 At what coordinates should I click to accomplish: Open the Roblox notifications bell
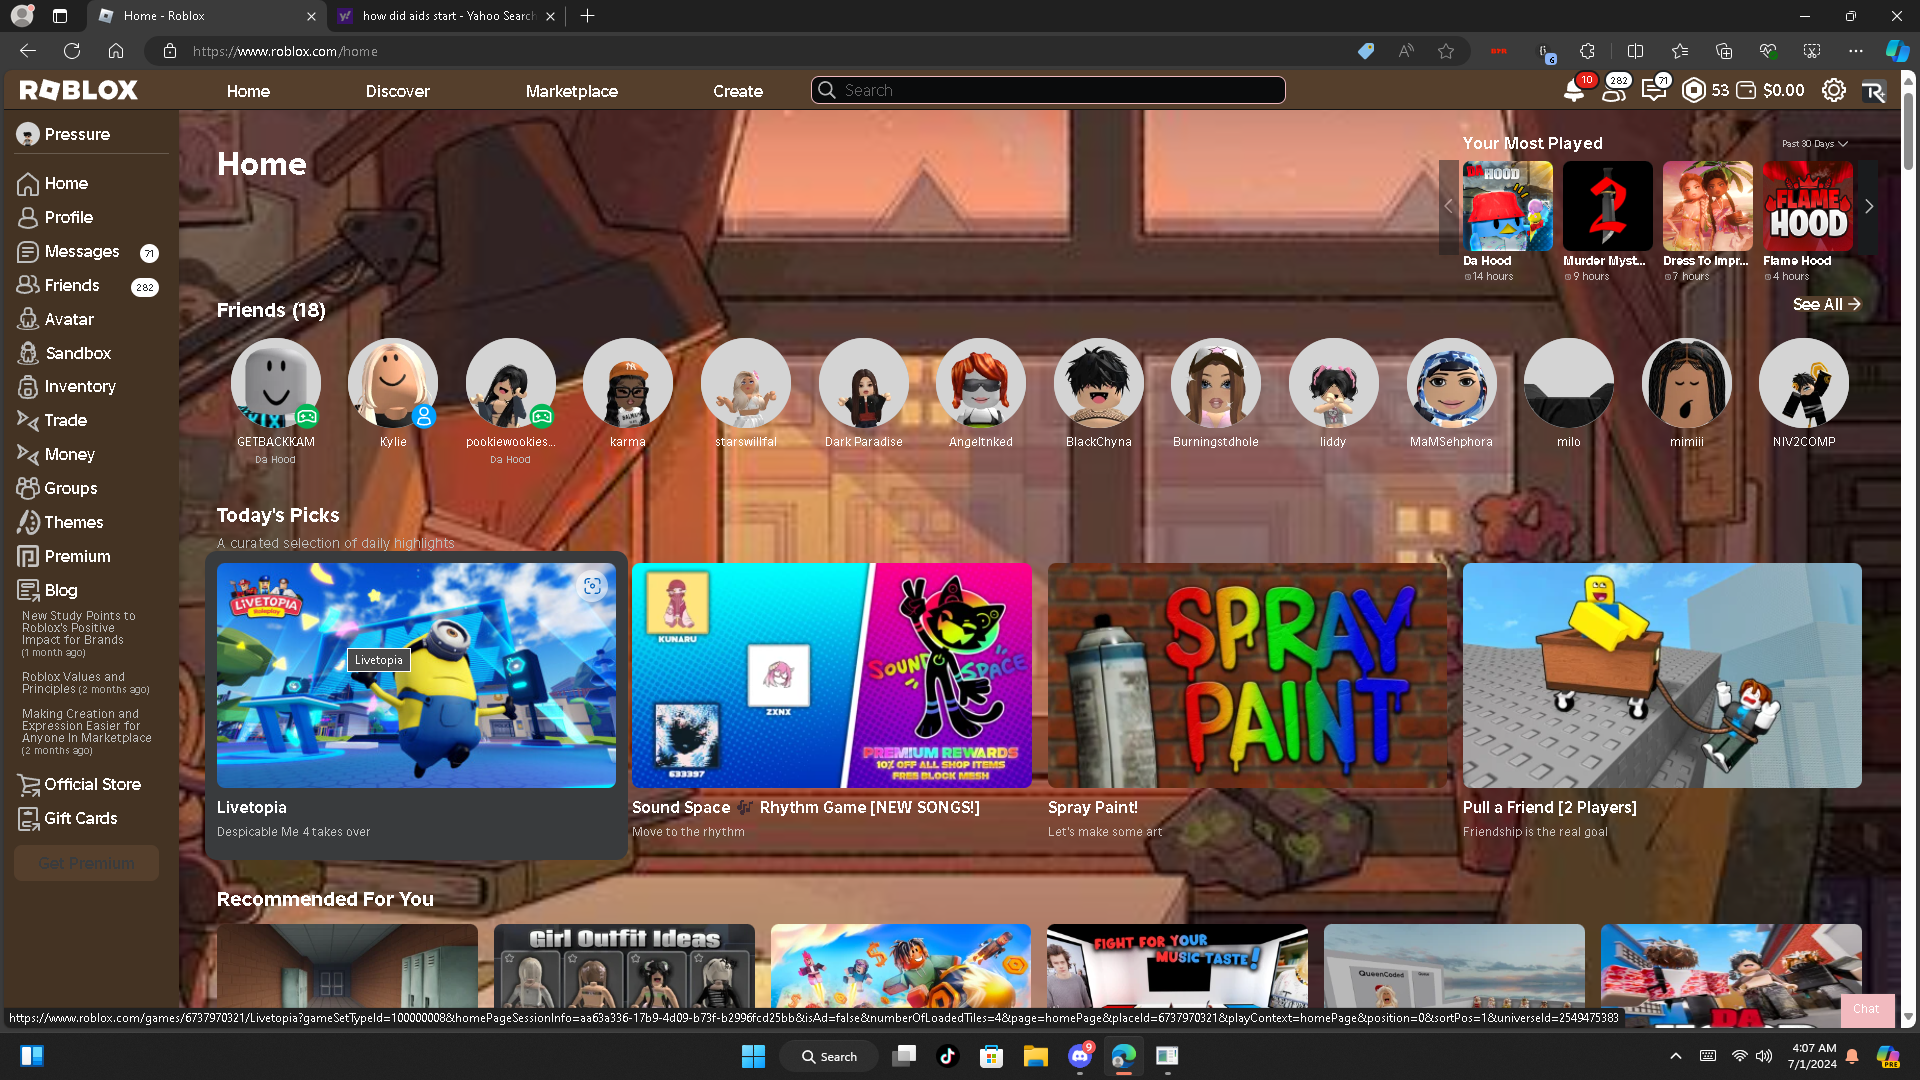point(1573,90)
